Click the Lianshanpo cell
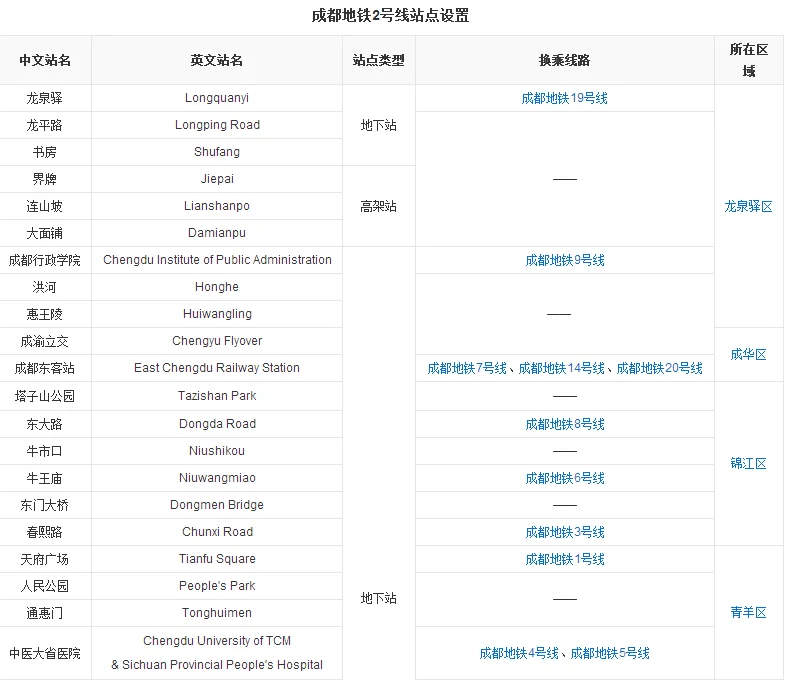785x680 pixels. point(217,206)
